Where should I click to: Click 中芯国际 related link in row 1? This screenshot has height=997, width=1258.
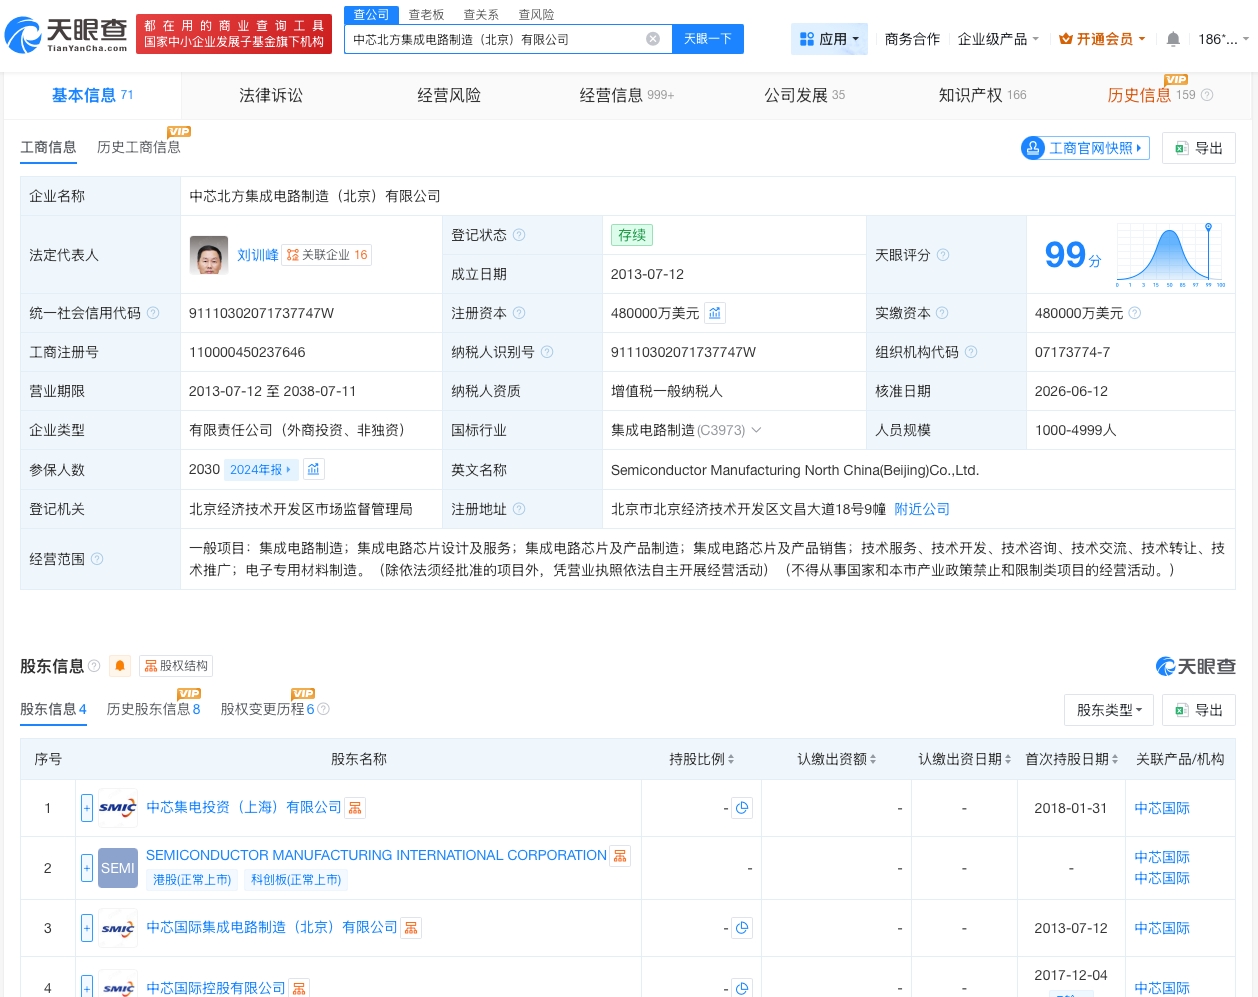tap(1162, 808)
